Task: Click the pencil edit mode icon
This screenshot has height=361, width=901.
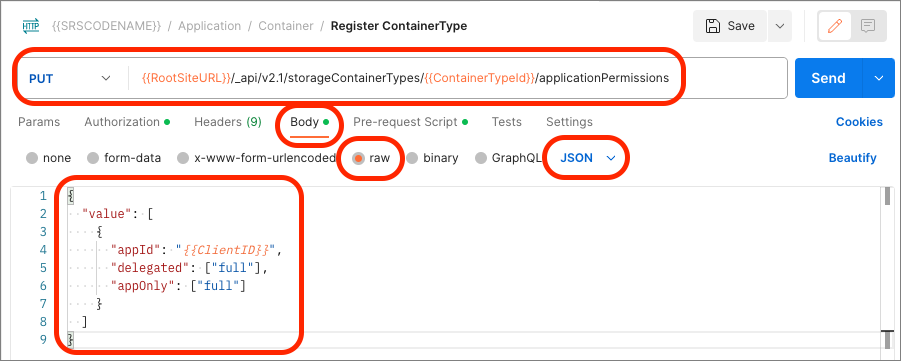Action: 835,26
